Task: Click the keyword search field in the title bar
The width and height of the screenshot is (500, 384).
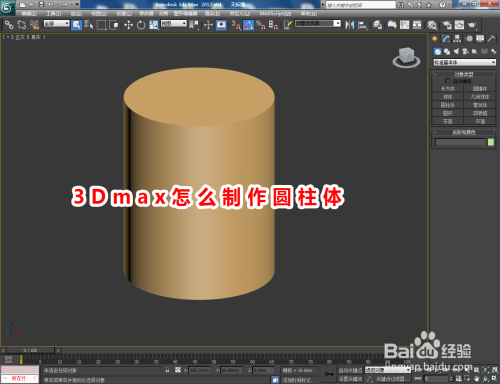Action: click(360, 5)
